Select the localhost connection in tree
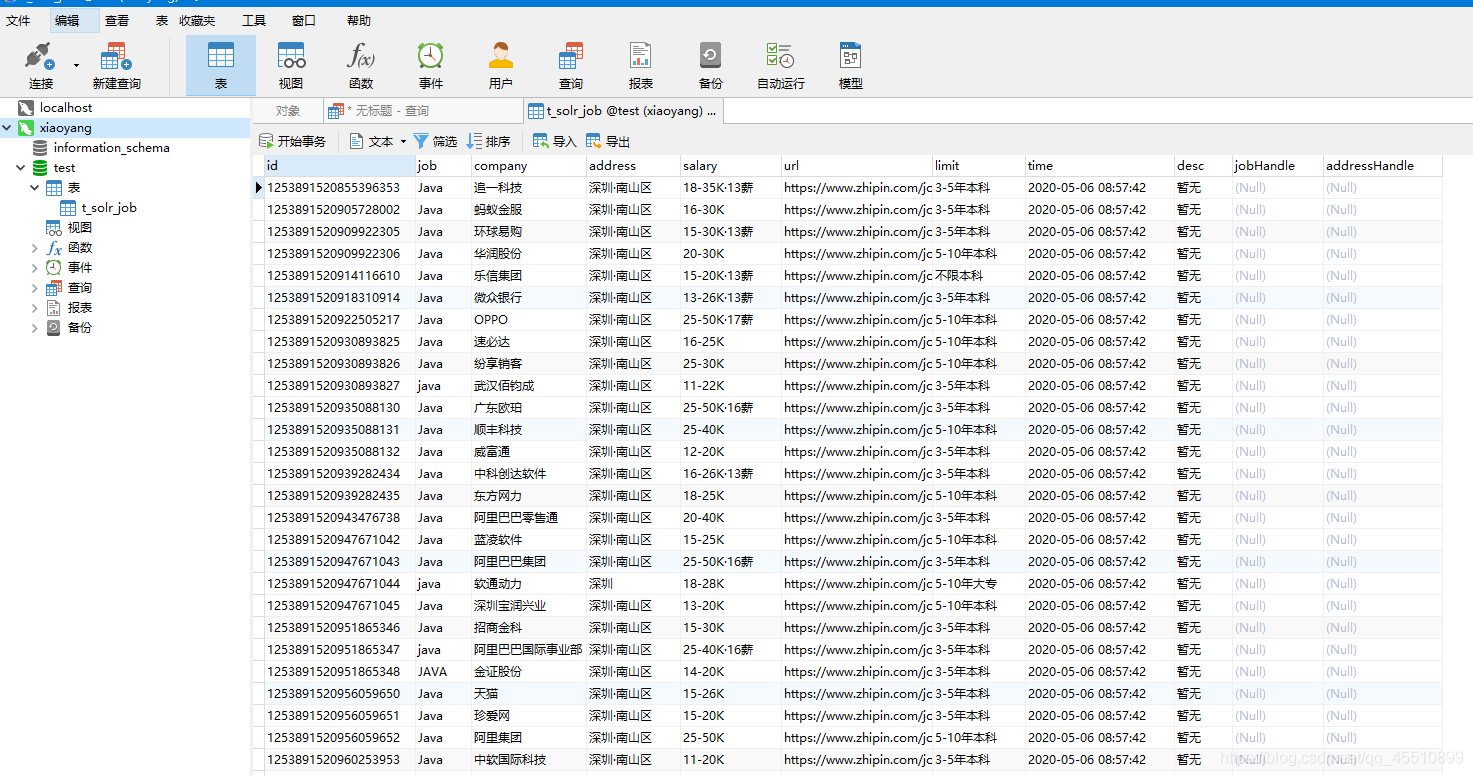This screenshot has height=776, width=1473. (66, 107)
